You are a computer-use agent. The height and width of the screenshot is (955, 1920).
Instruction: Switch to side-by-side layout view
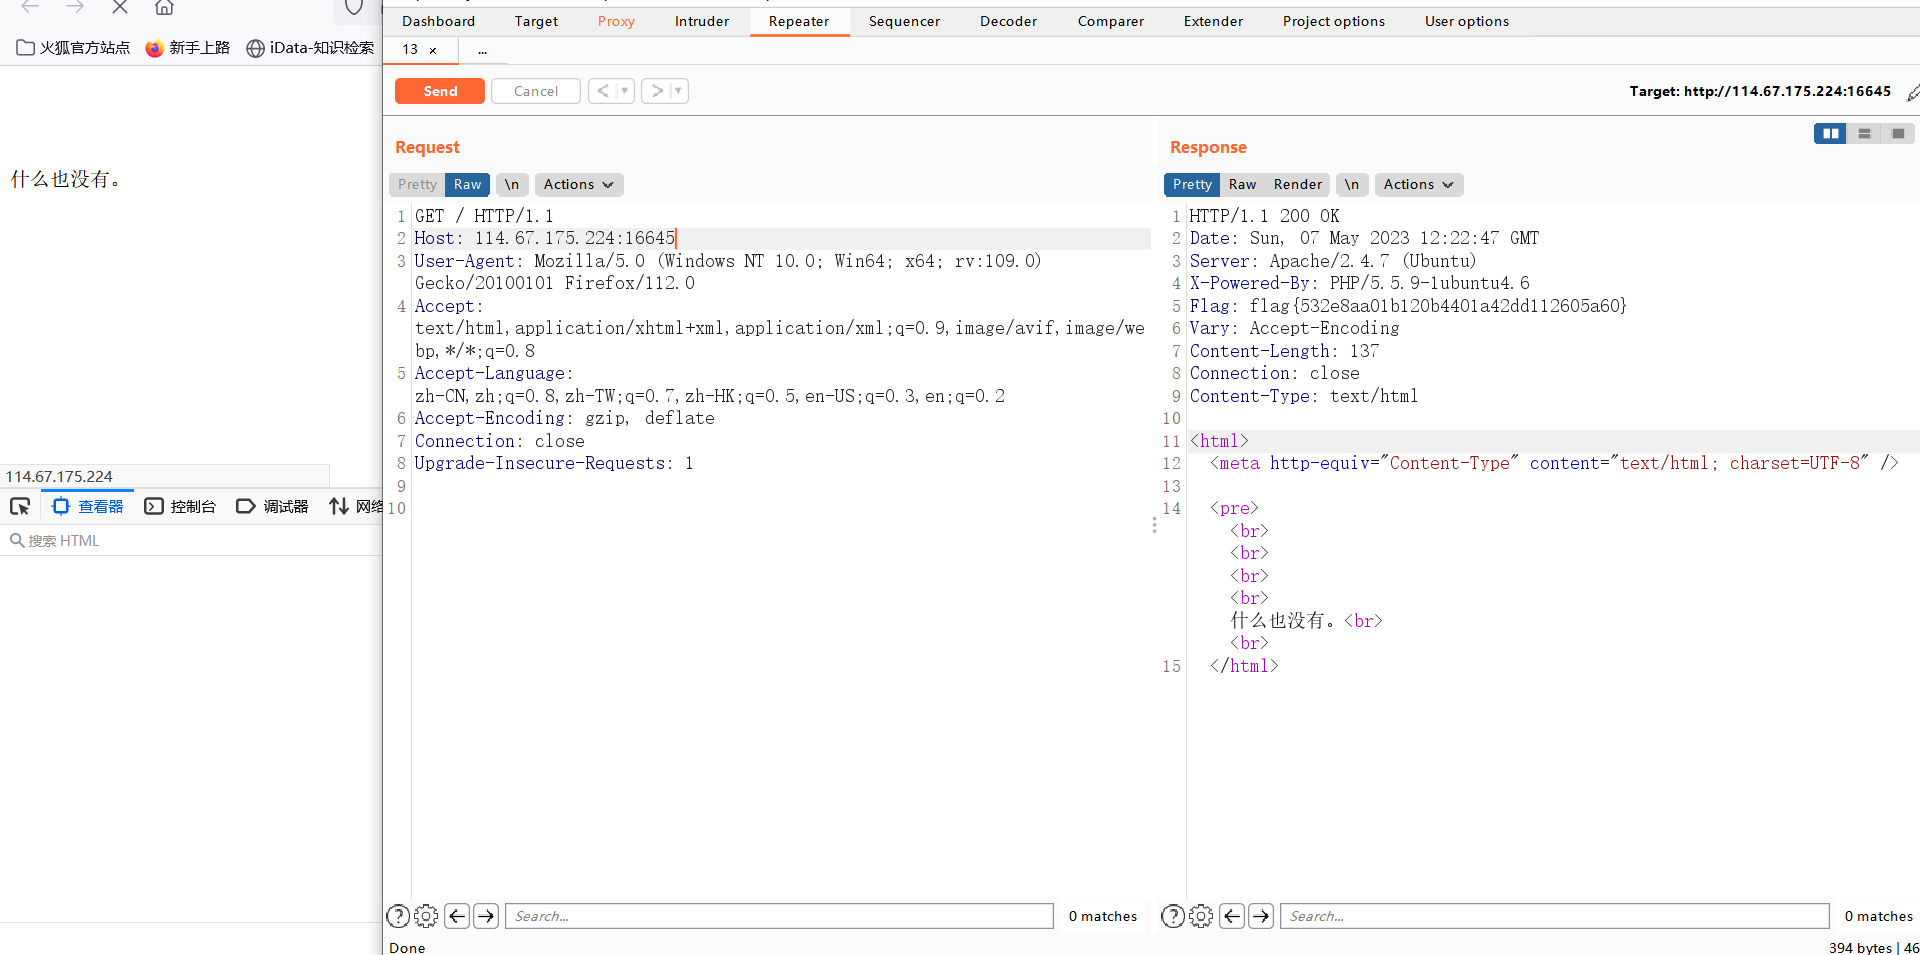point(1831,133)
